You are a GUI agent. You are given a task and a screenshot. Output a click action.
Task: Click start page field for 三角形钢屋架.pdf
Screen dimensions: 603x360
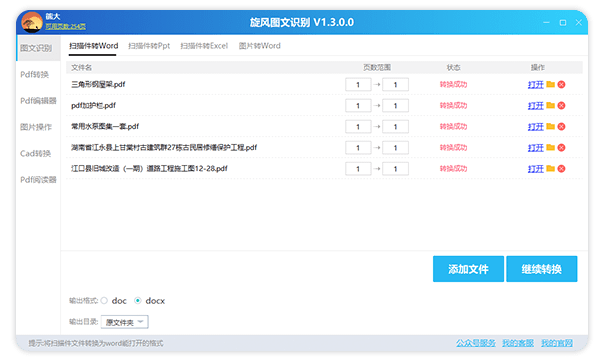click(358, 85)
